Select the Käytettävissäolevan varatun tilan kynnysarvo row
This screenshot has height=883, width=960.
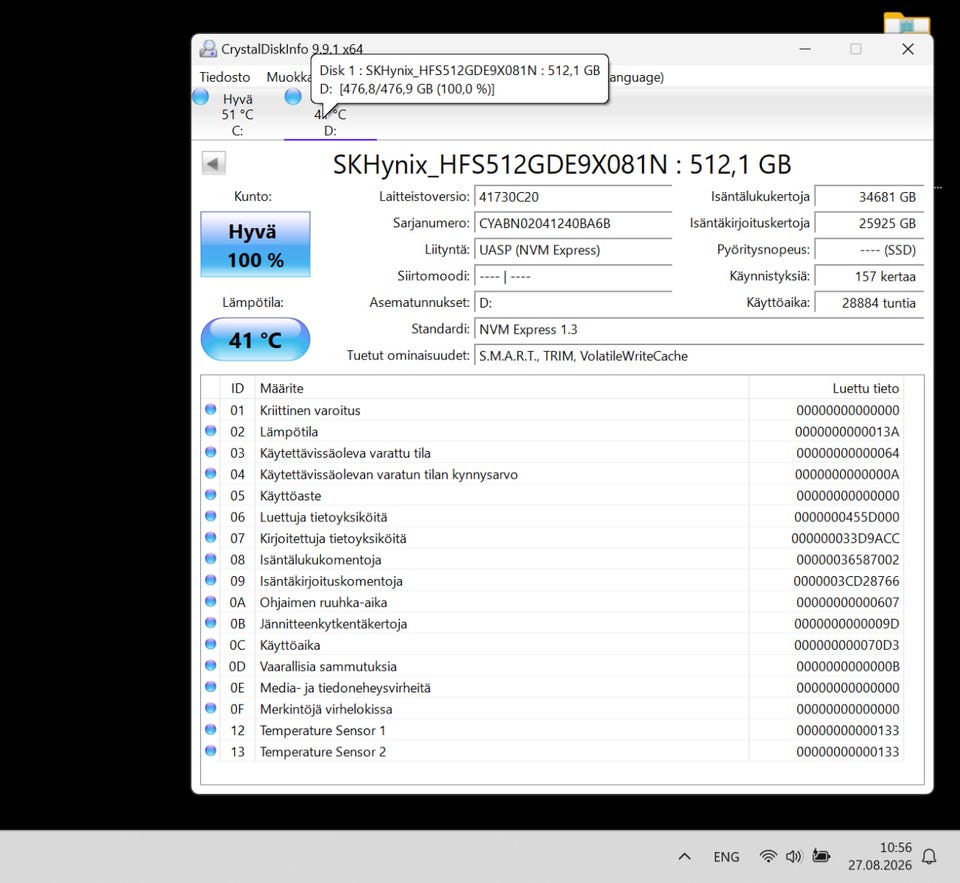click(552, 475)
